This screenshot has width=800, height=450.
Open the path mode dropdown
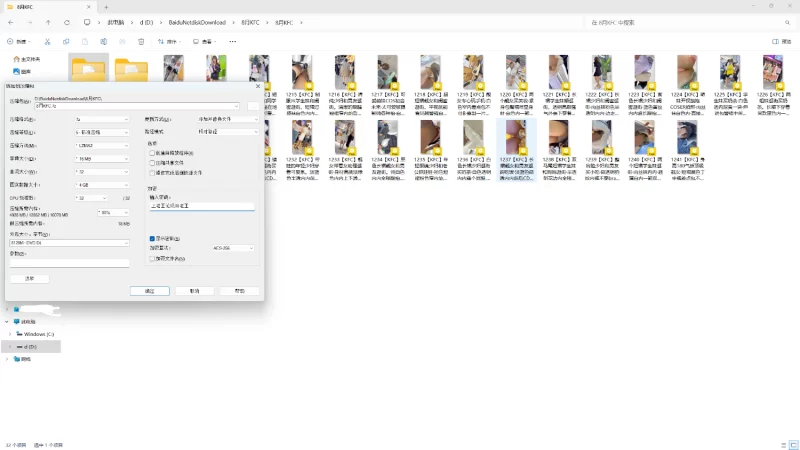tap(228, 132)
